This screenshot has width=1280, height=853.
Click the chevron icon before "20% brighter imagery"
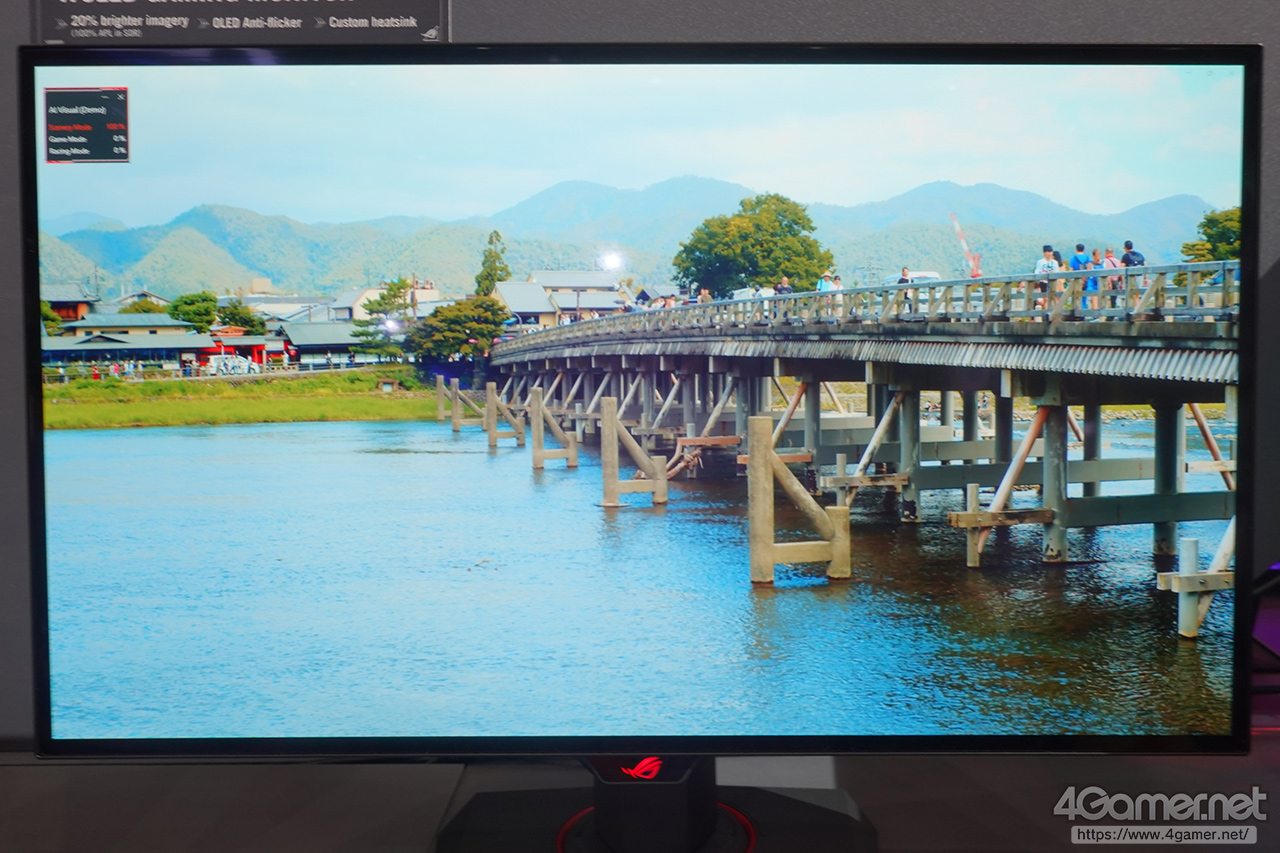pyautogui.click(x=60, y=22)
